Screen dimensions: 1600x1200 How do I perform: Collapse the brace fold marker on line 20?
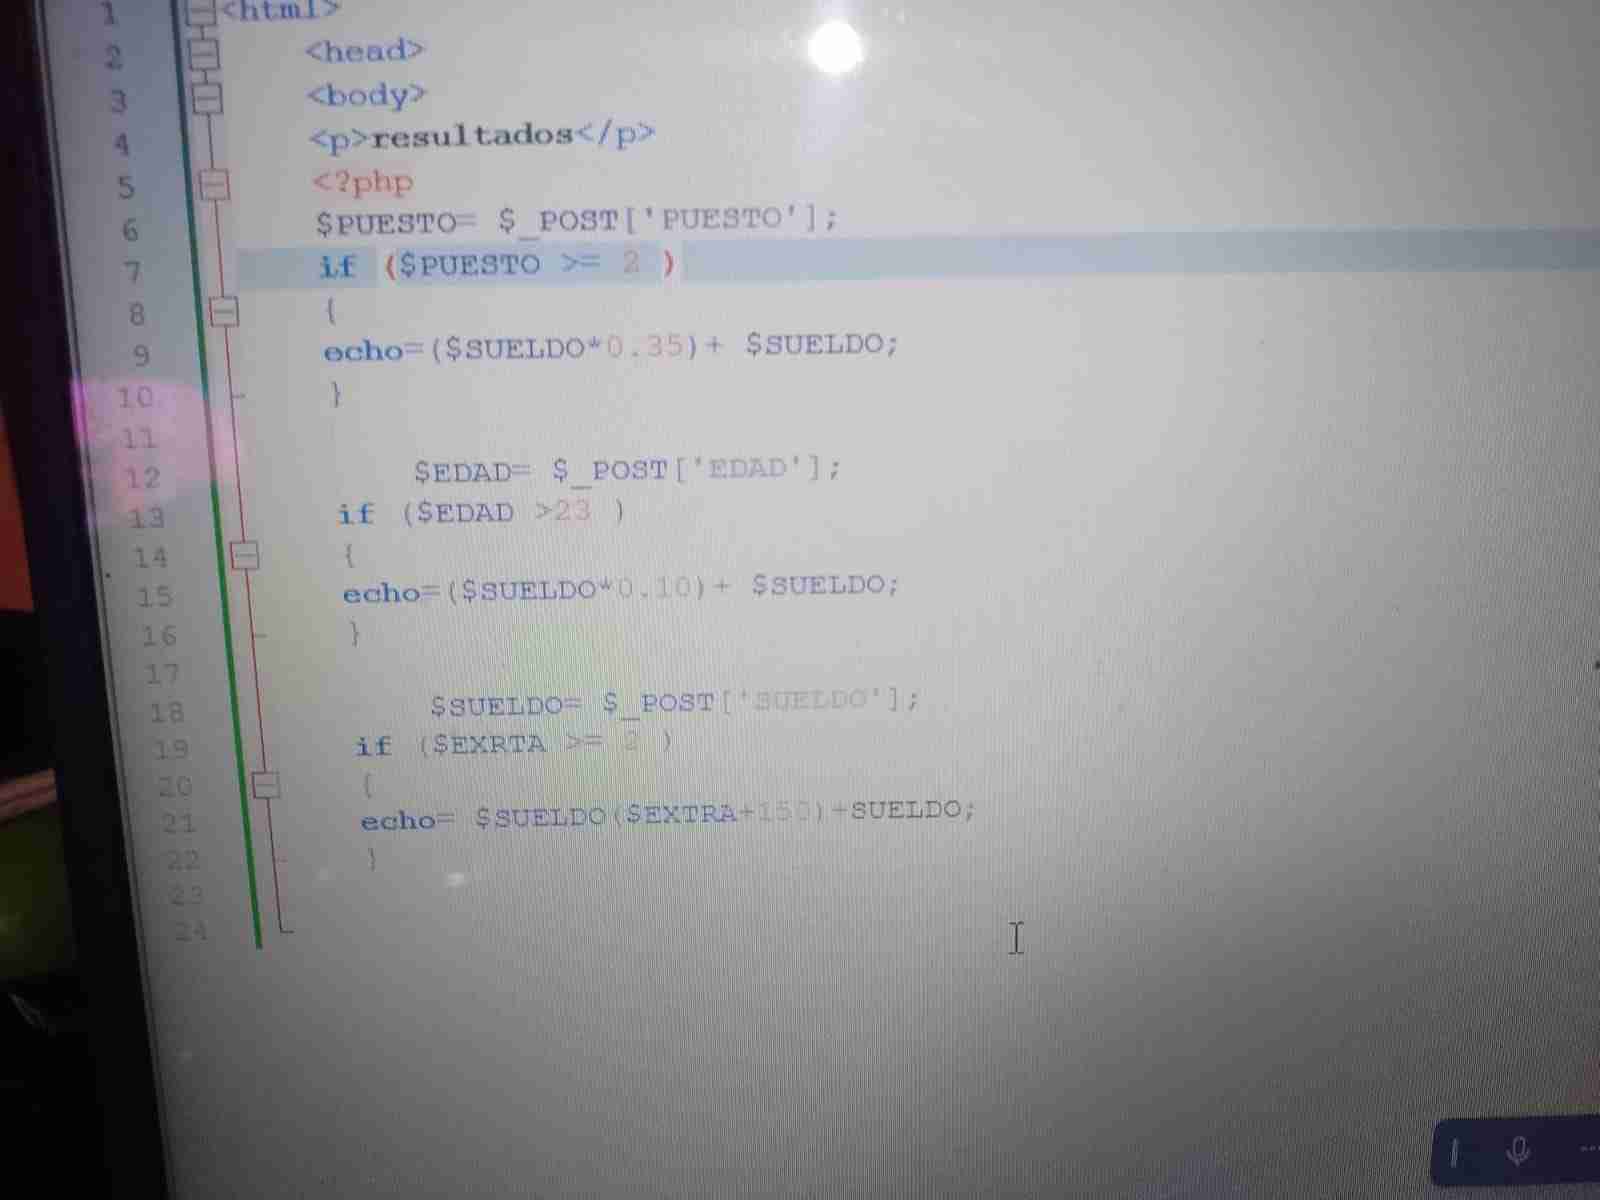266,785
